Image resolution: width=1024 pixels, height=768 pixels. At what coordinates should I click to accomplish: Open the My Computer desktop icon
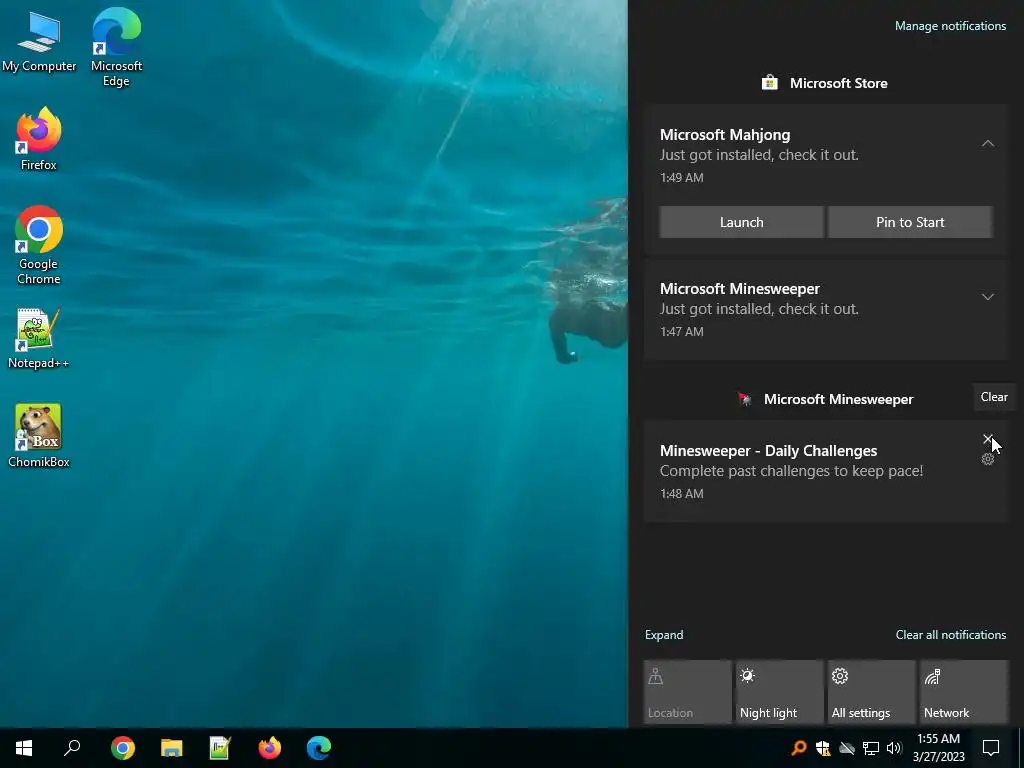pos(39,42)
